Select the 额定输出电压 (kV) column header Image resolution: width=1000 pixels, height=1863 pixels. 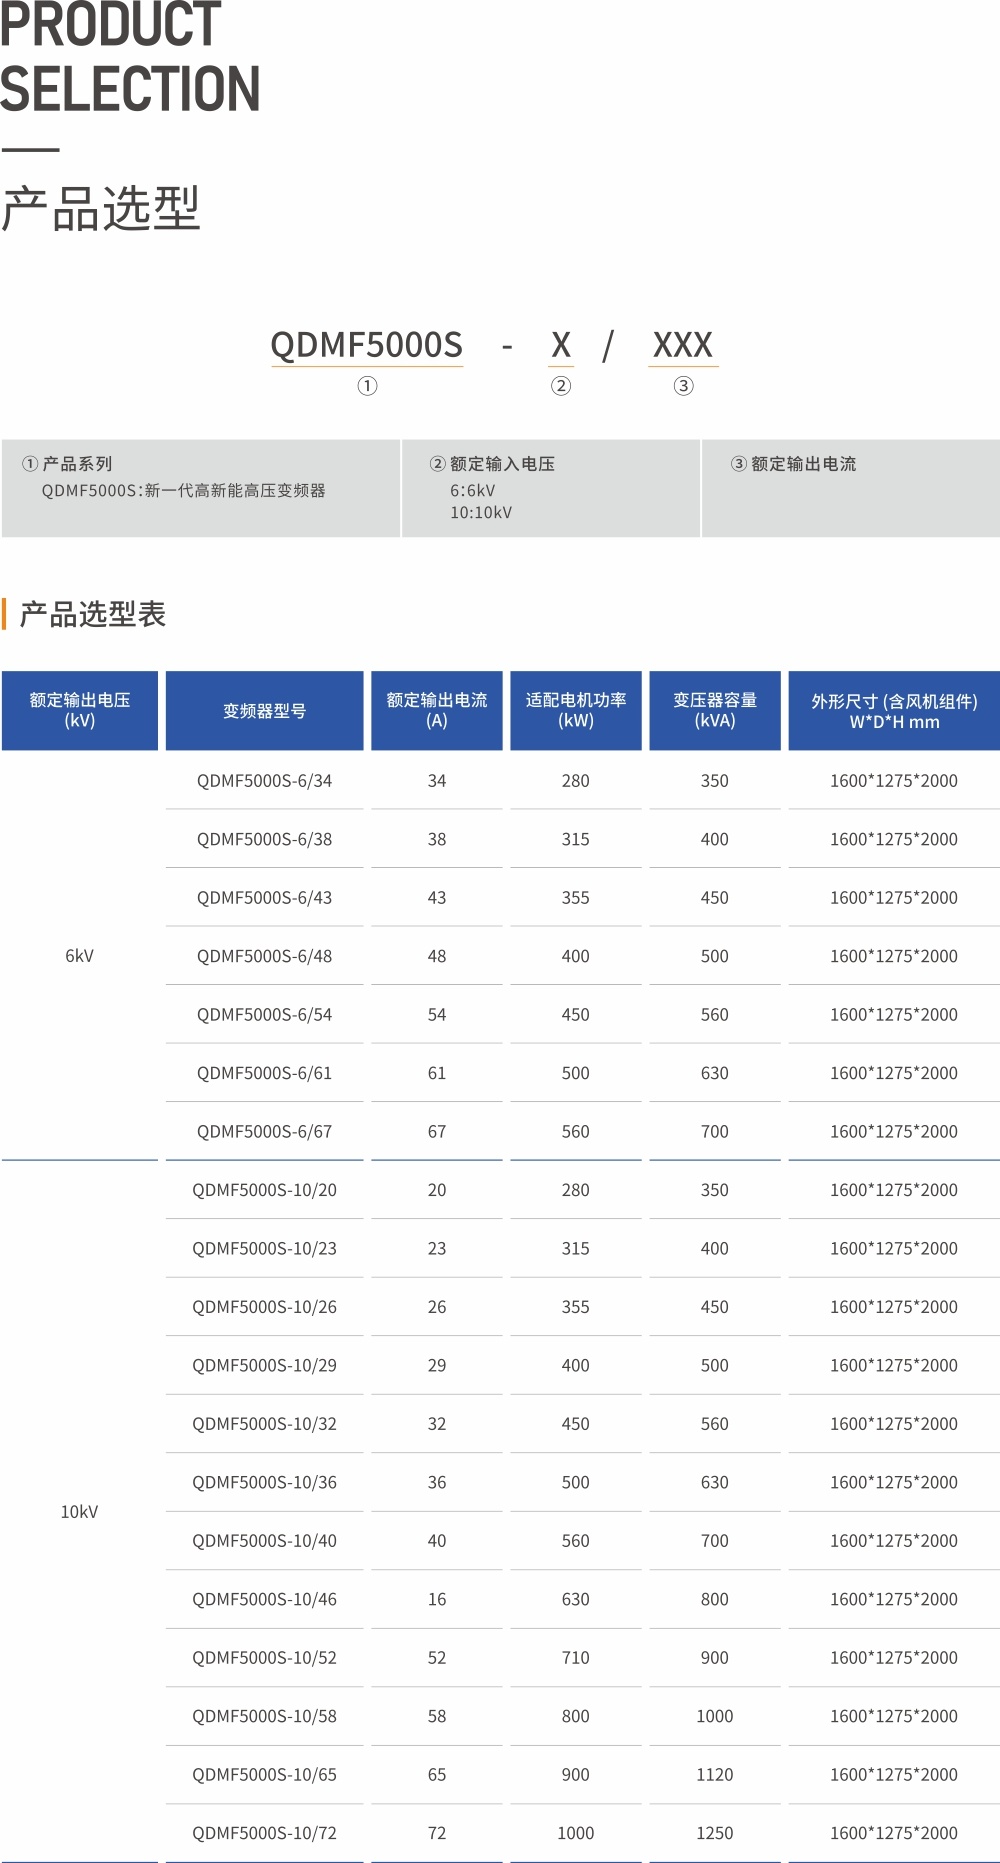pyautogui.click(x=80, y=710)
